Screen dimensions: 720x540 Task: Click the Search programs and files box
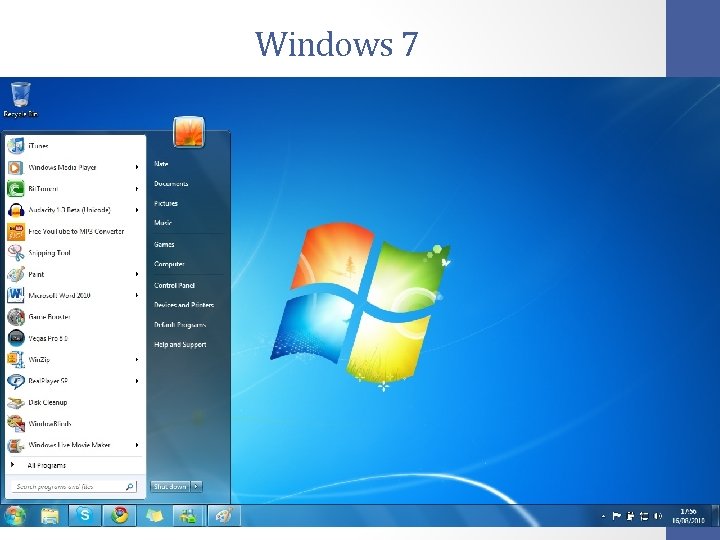coord(73,486)
